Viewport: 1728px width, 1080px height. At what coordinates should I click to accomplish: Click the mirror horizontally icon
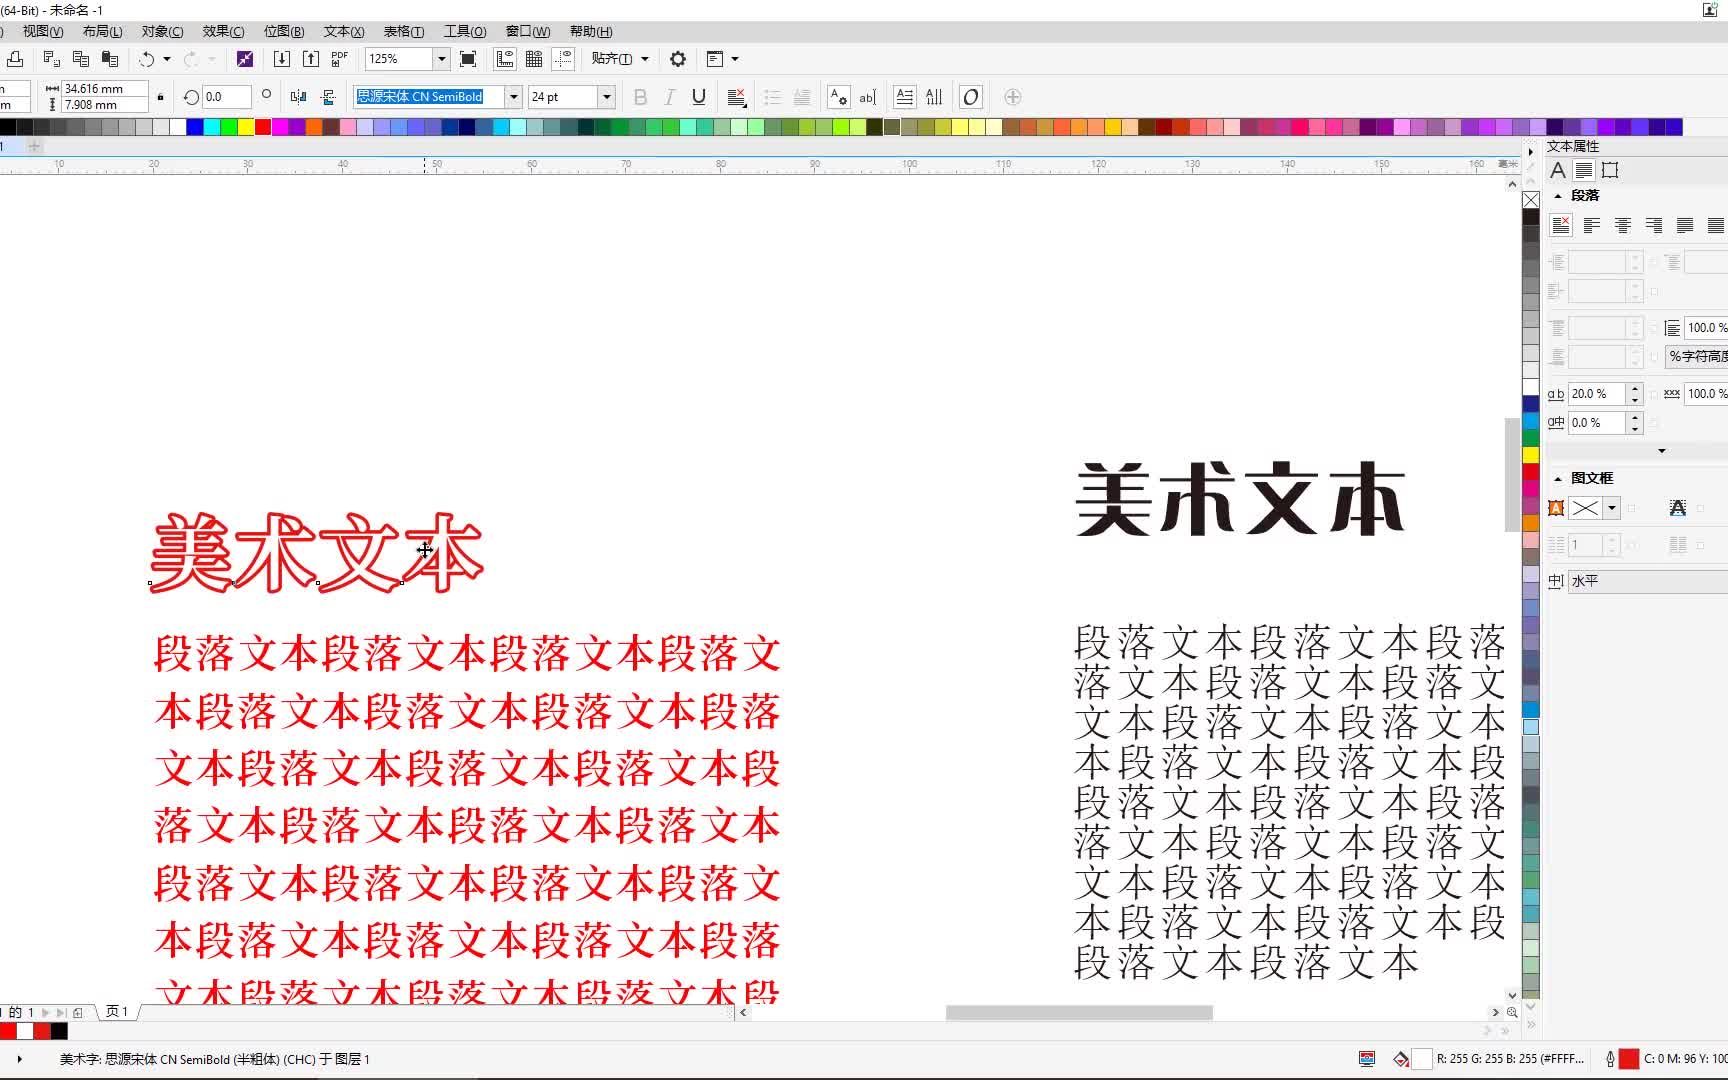[298, 97]
